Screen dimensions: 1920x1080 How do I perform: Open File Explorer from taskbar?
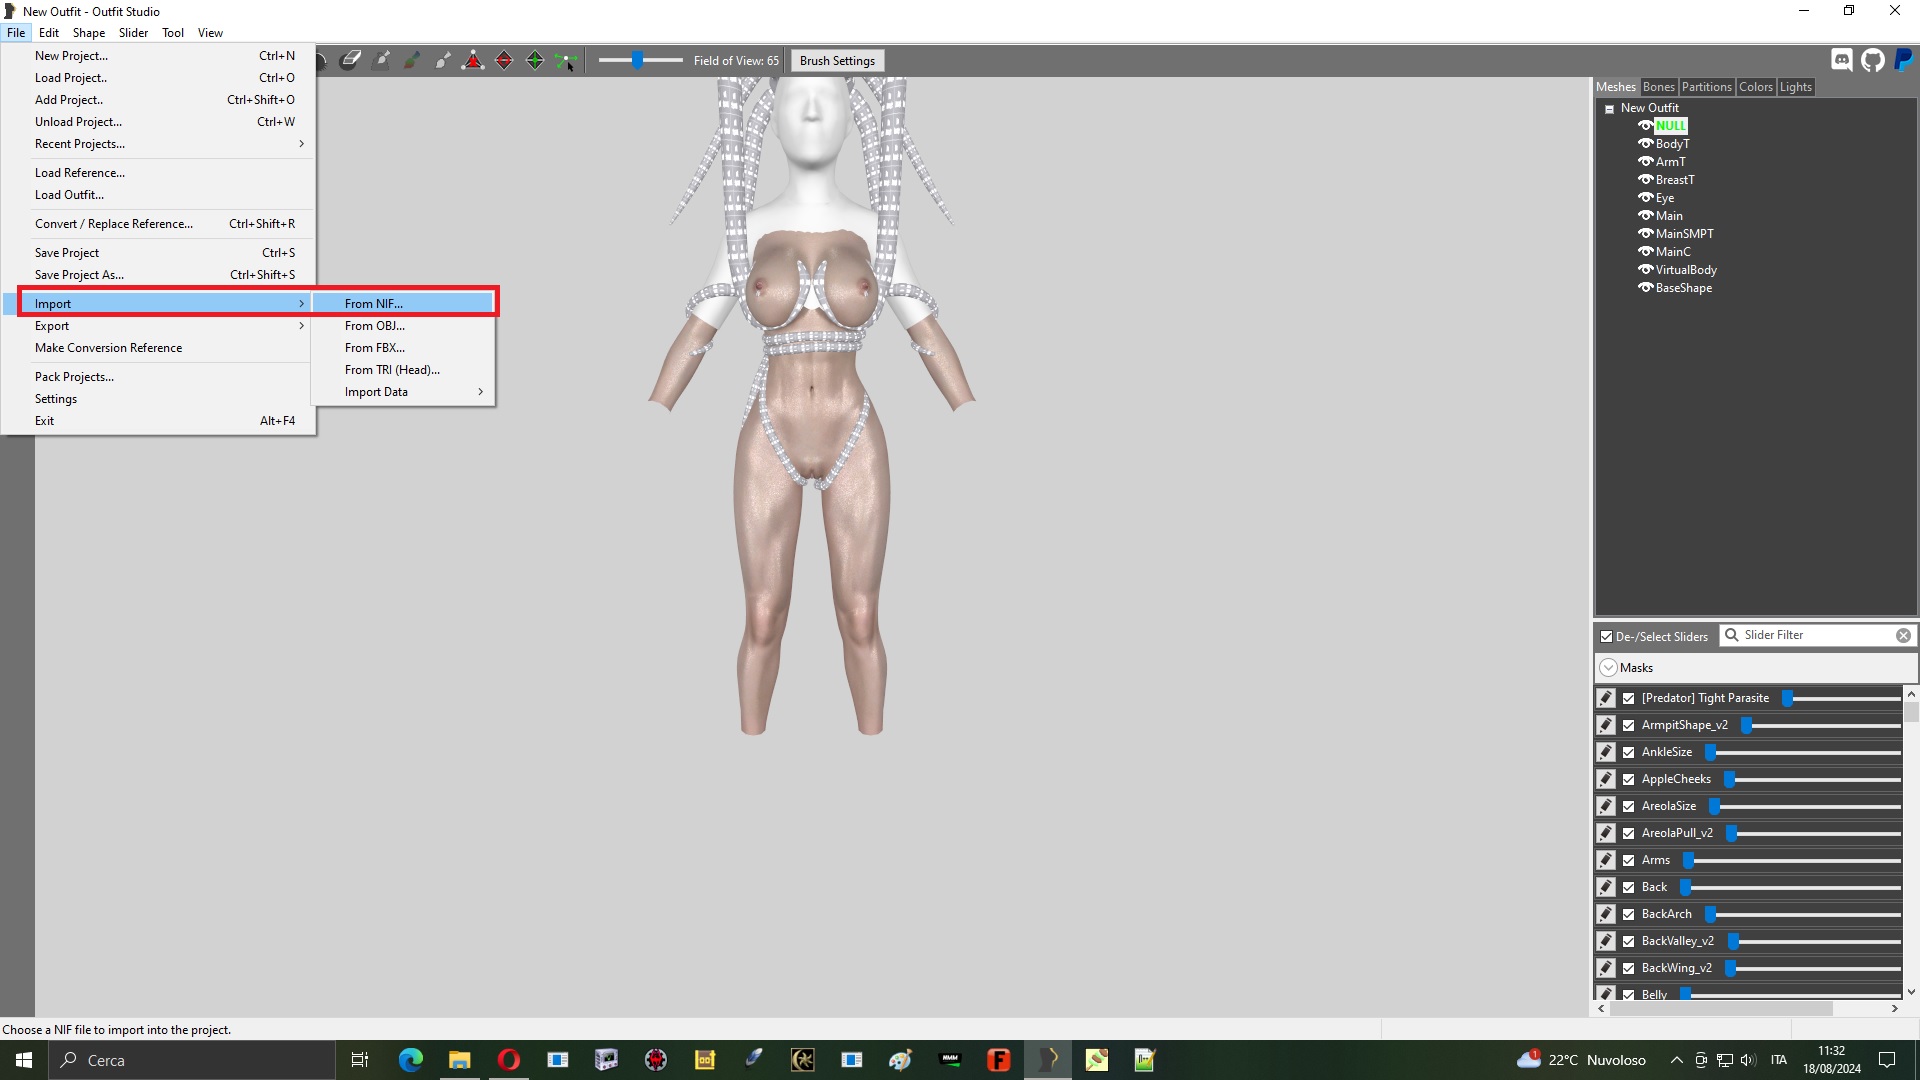pos(459,1060)
